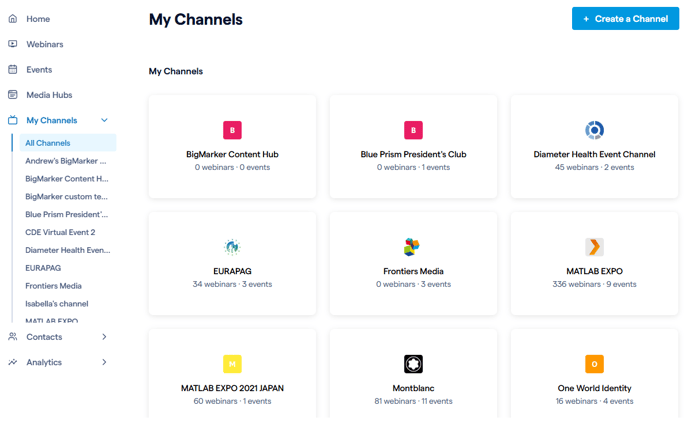This screenshot has width=688, height=428.
Task: Open the Frontiers Media card title
Action: [413, 271]
